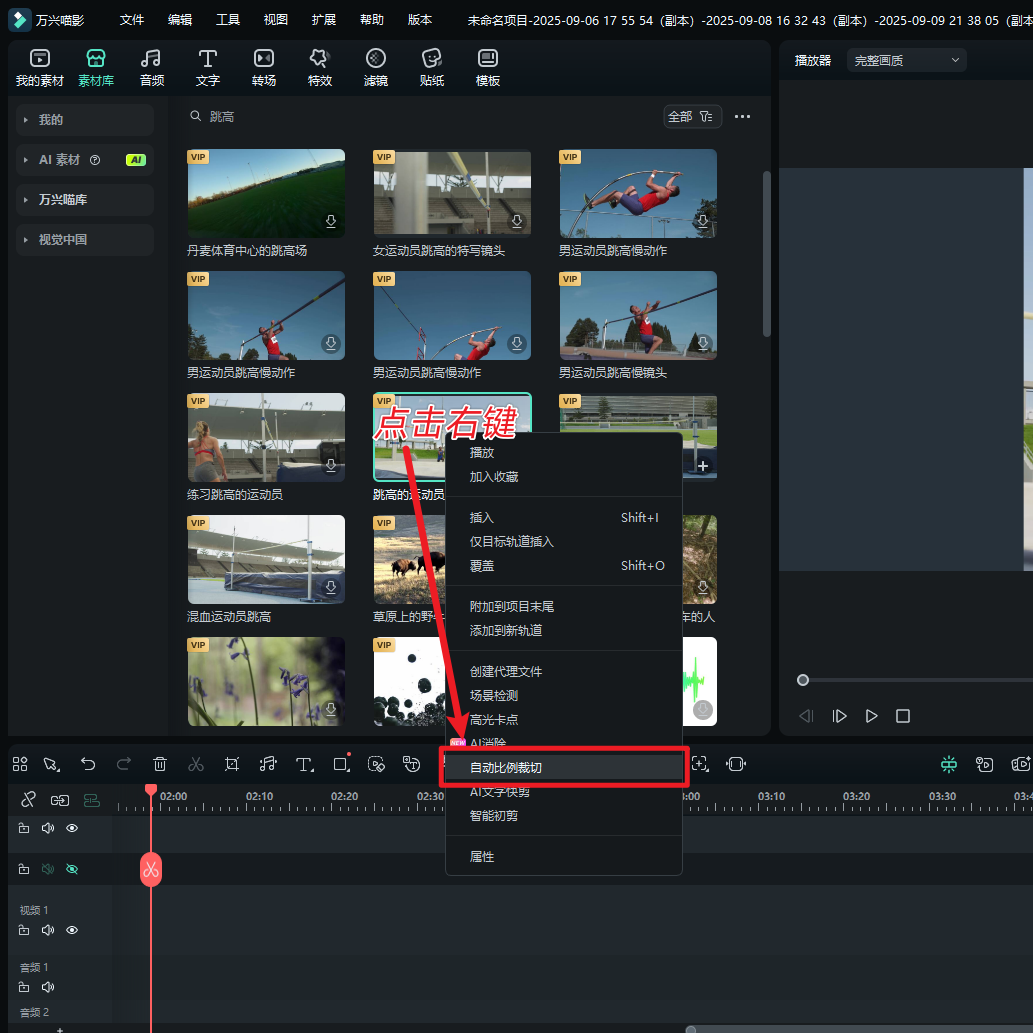Toggle visibility eye of 视频 1 track
The width and height of the screenshot is (1033, 1033).
click(x=72, y=930)
